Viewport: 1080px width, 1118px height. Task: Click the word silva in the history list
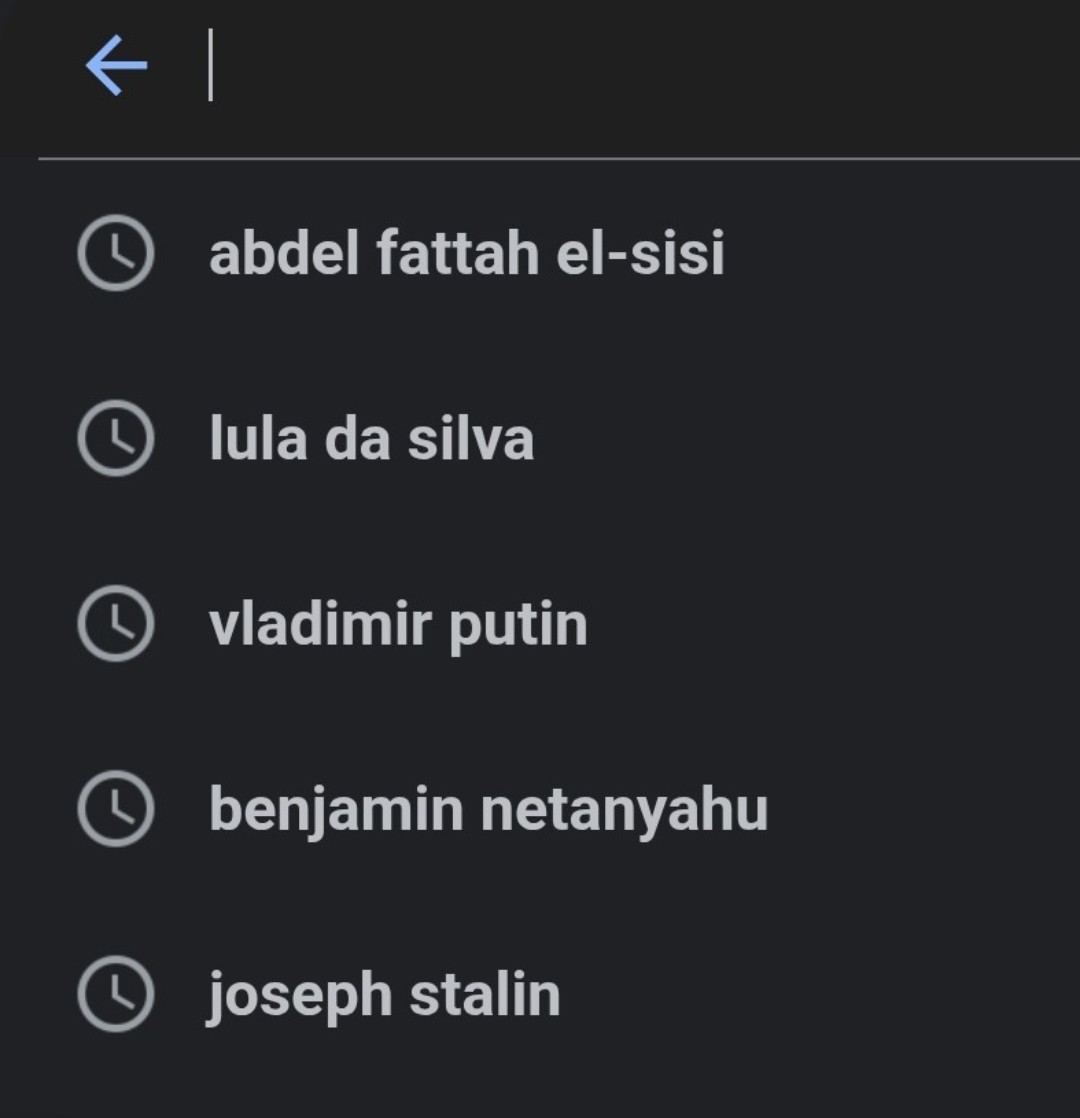(x=470, y=438)
